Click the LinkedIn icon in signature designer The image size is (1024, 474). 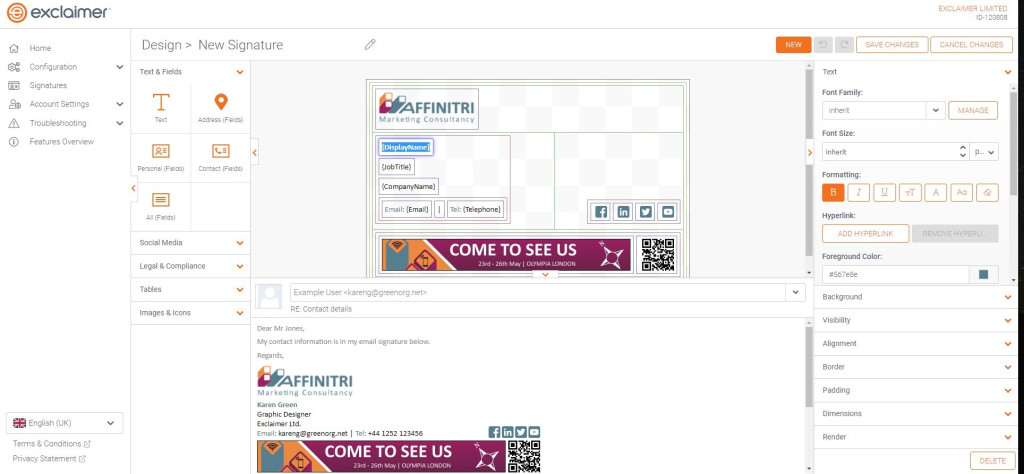[624, 212]
